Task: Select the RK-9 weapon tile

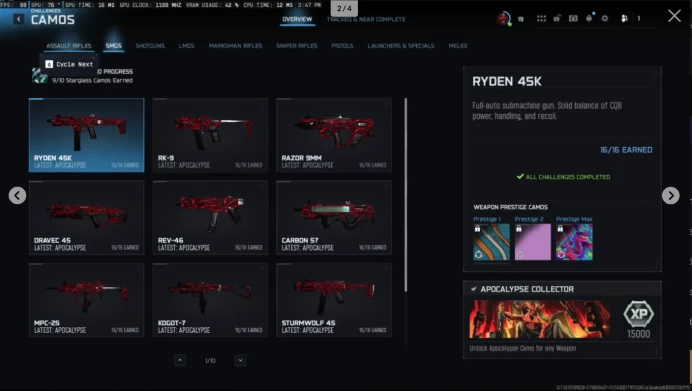Action: point(210,135)
